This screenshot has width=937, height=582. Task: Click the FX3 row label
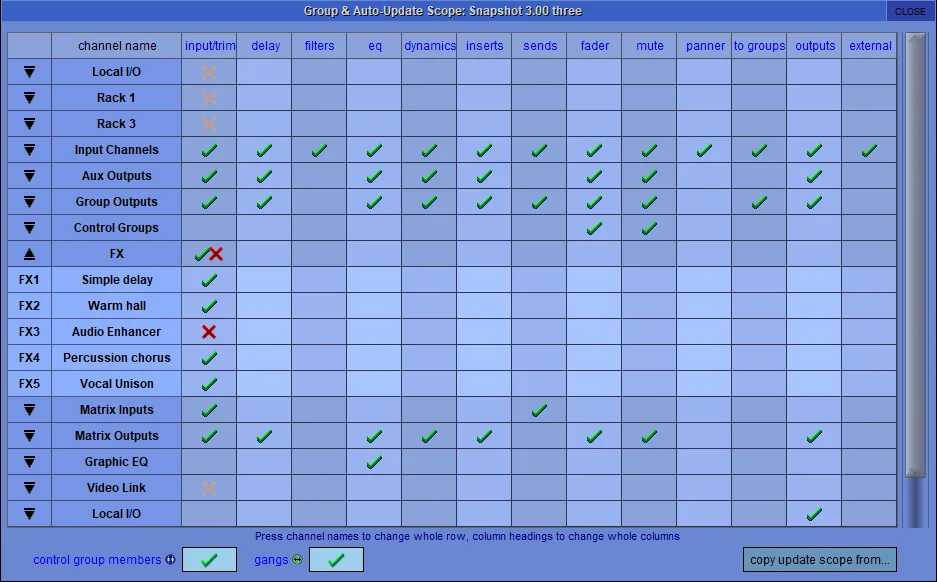29,332
